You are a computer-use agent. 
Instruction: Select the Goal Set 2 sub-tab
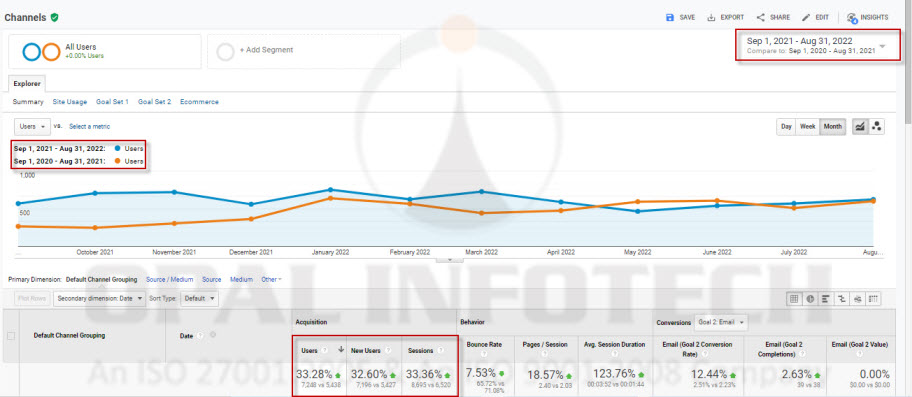click(154, 102)
